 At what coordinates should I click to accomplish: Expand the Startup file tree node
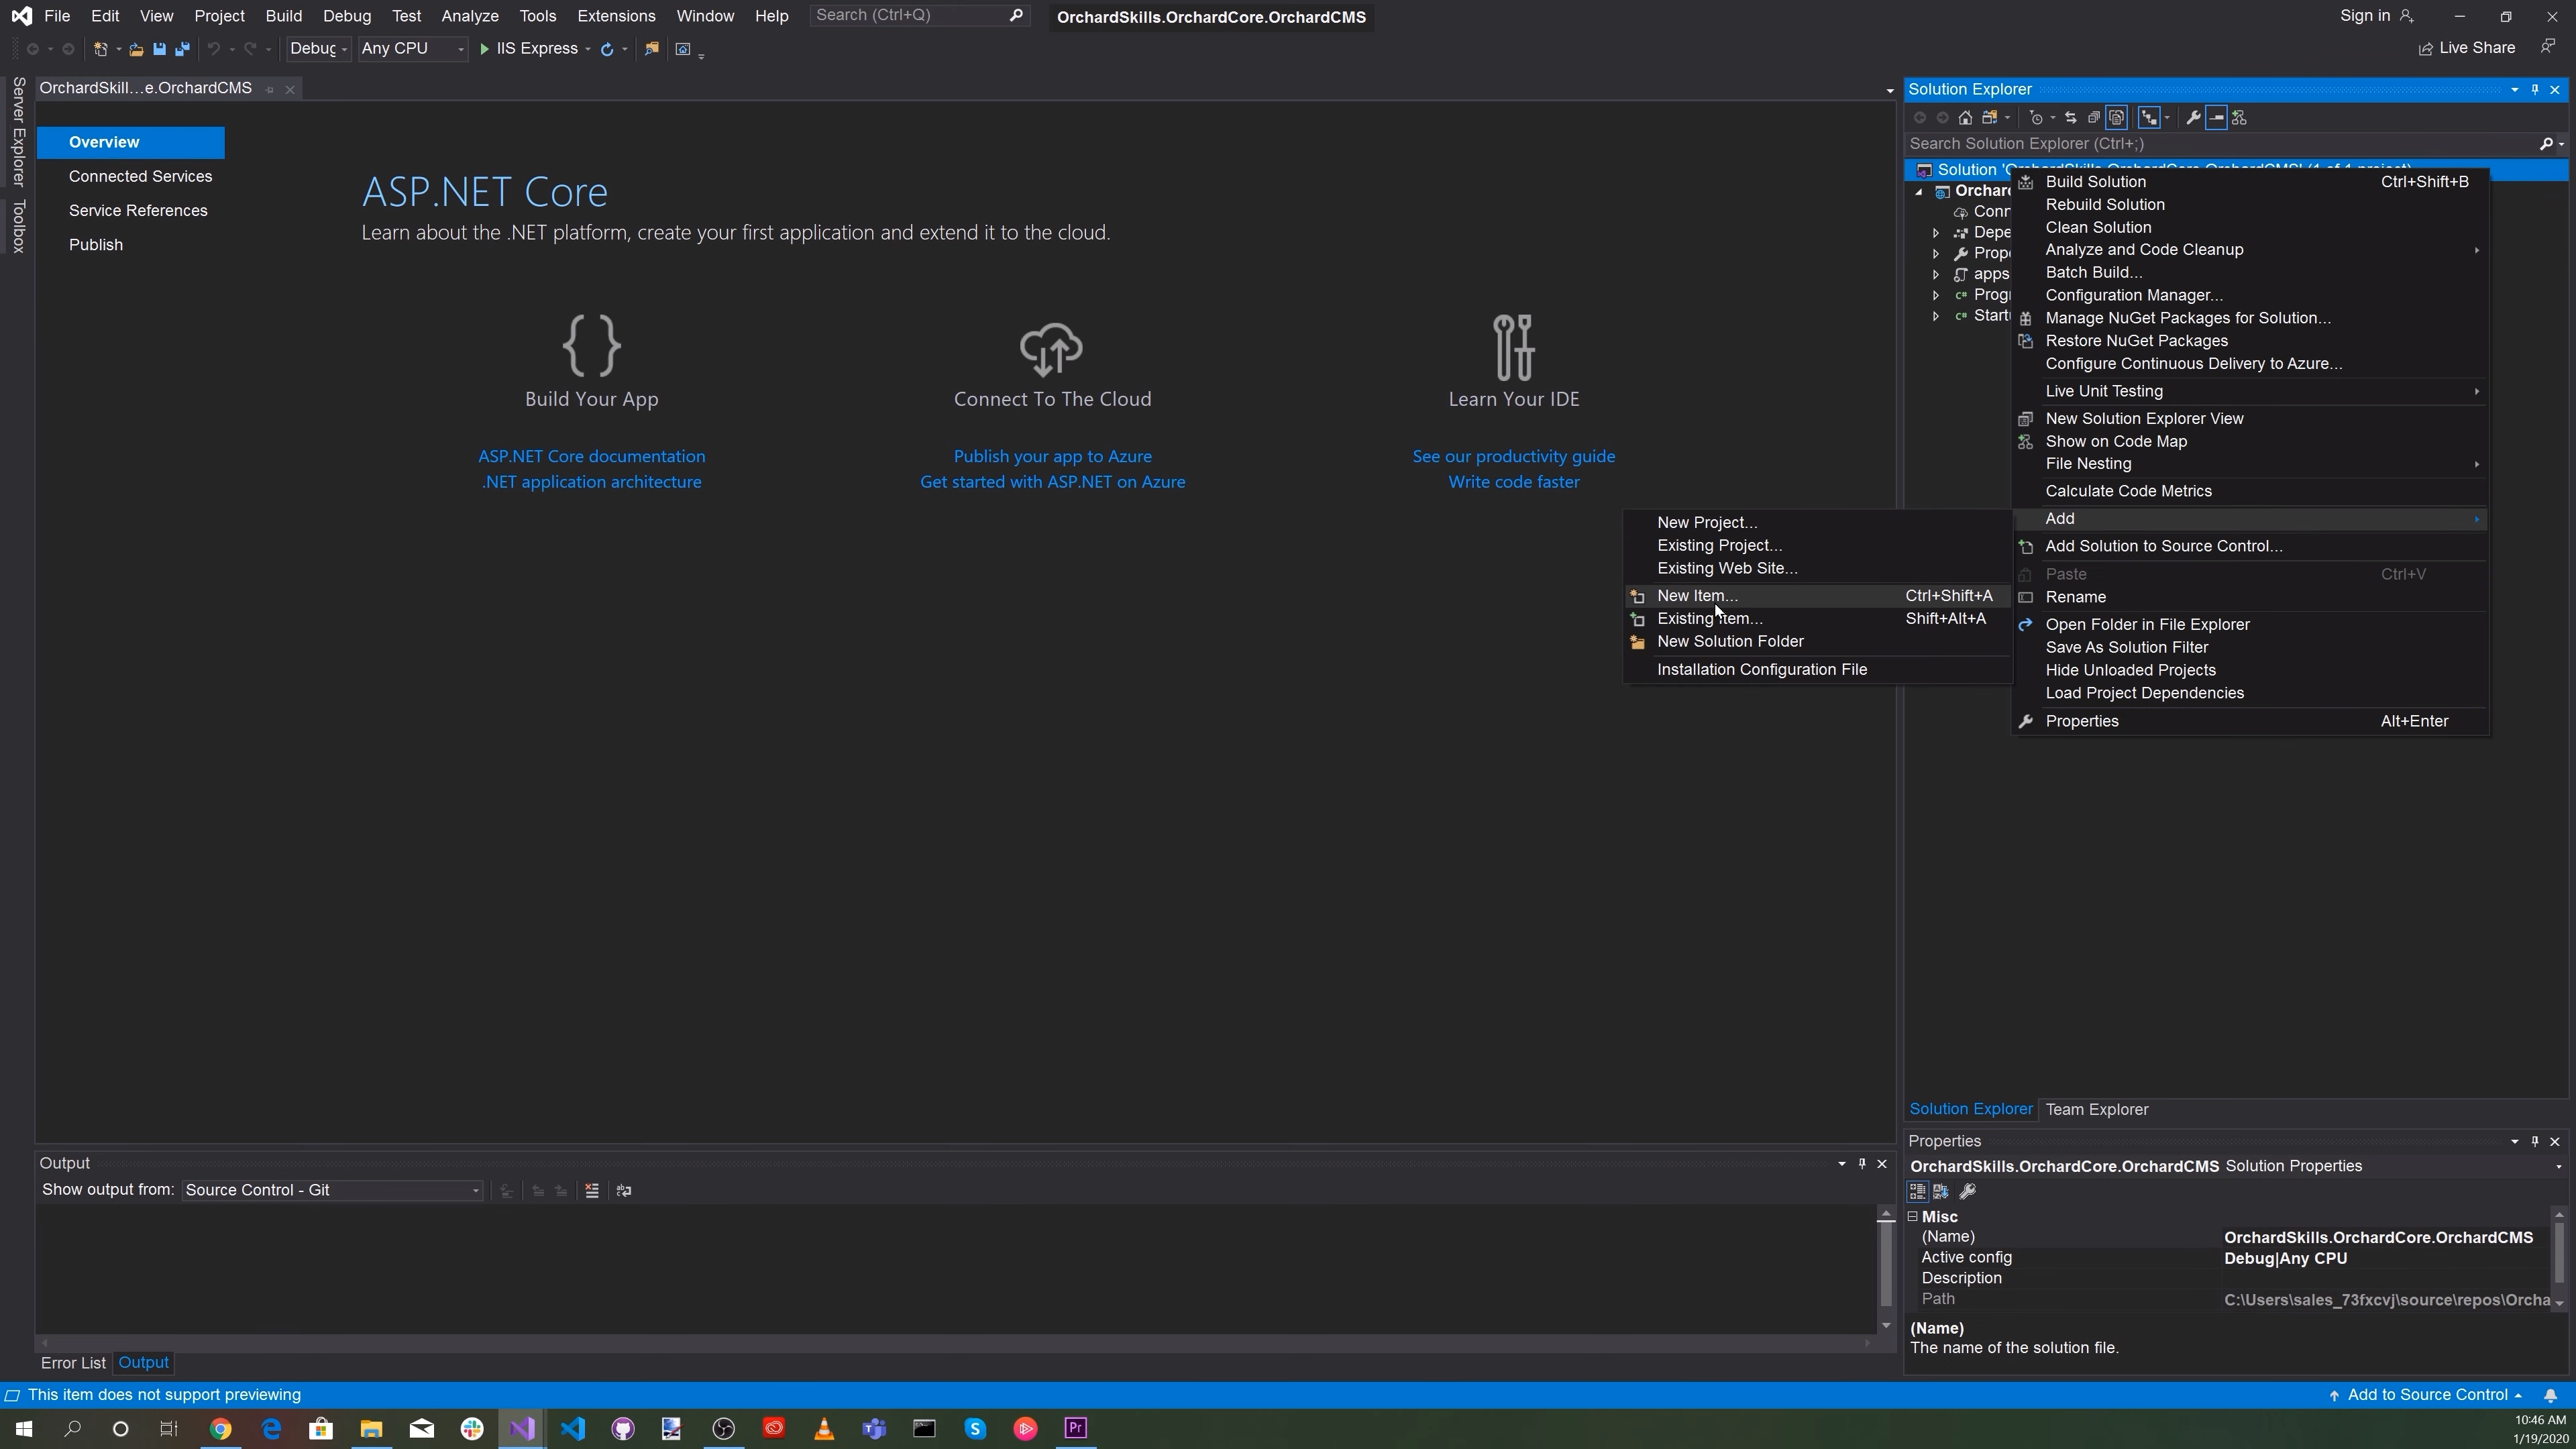pyautogui.click(x=1936, y=316)
